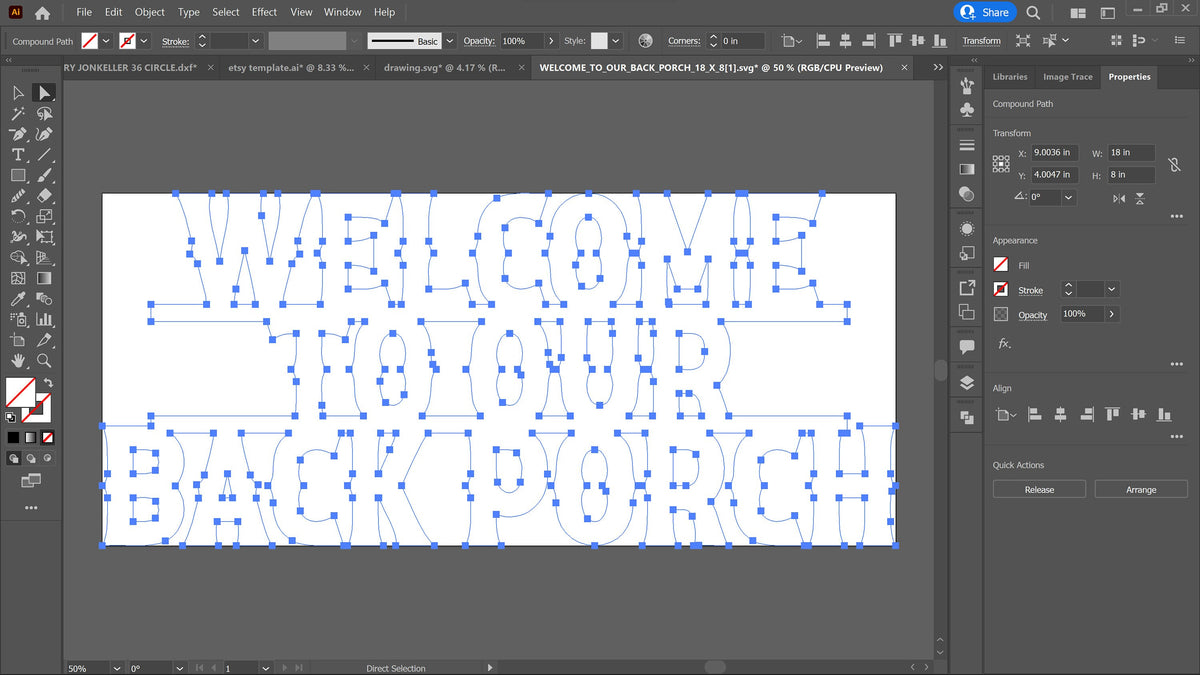Click the Stroke swatch in Appearance section
The height and width of the screenshot is (675, 1200).
pos(1001,289)
